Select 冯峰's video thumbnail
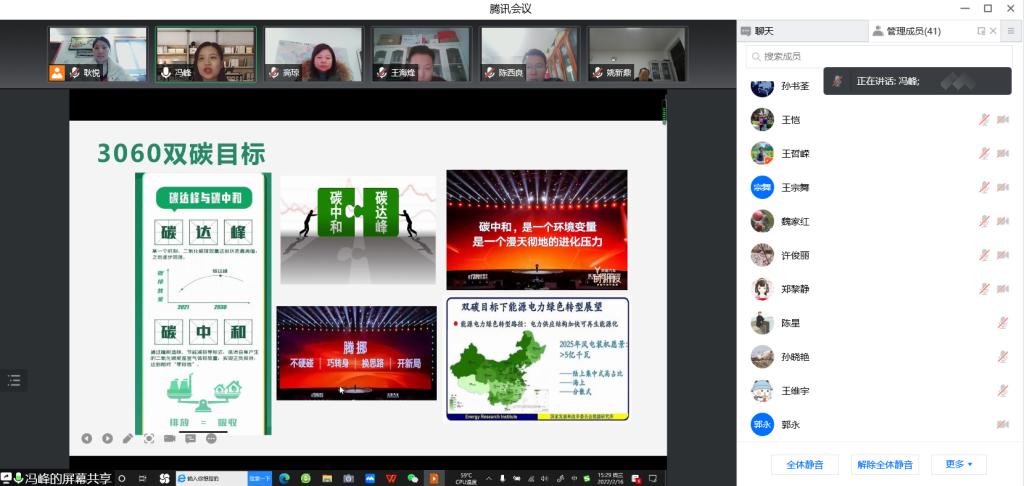The height and width of the screenshot is (486, 1024). (x=205, y=54)
